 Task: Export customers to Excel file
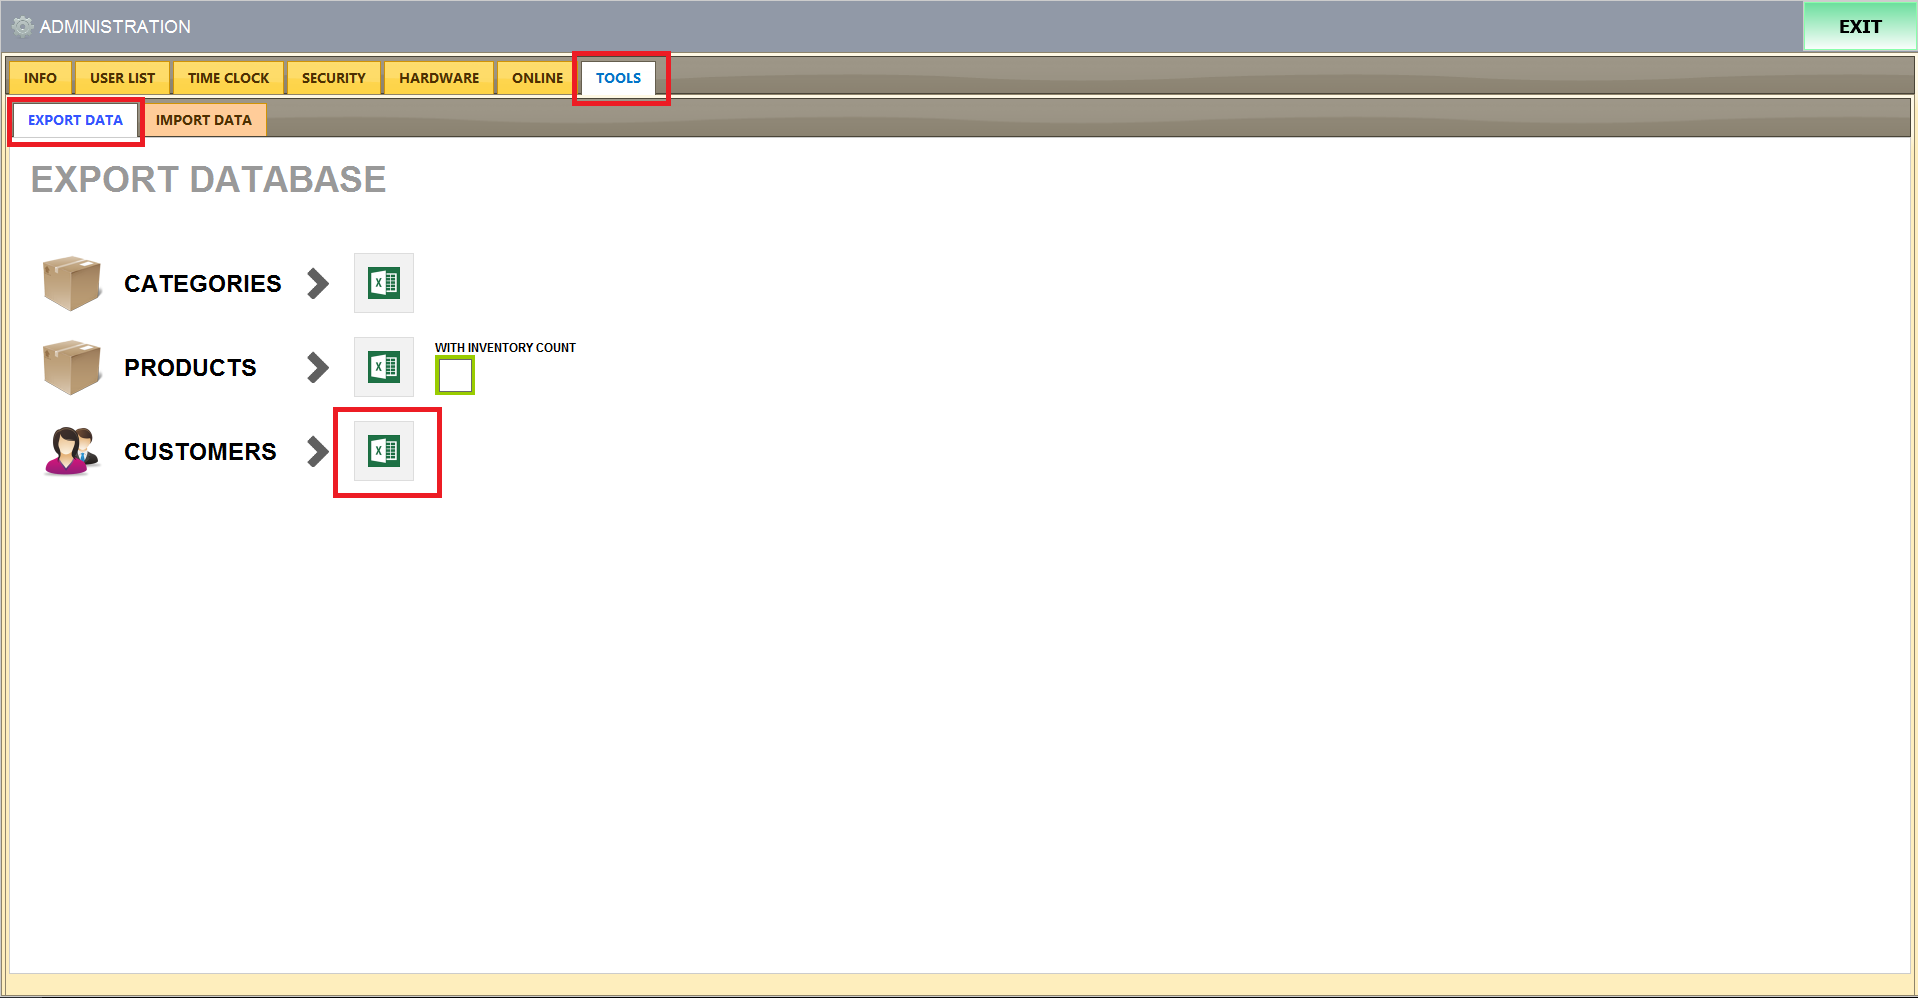(383, 451)
